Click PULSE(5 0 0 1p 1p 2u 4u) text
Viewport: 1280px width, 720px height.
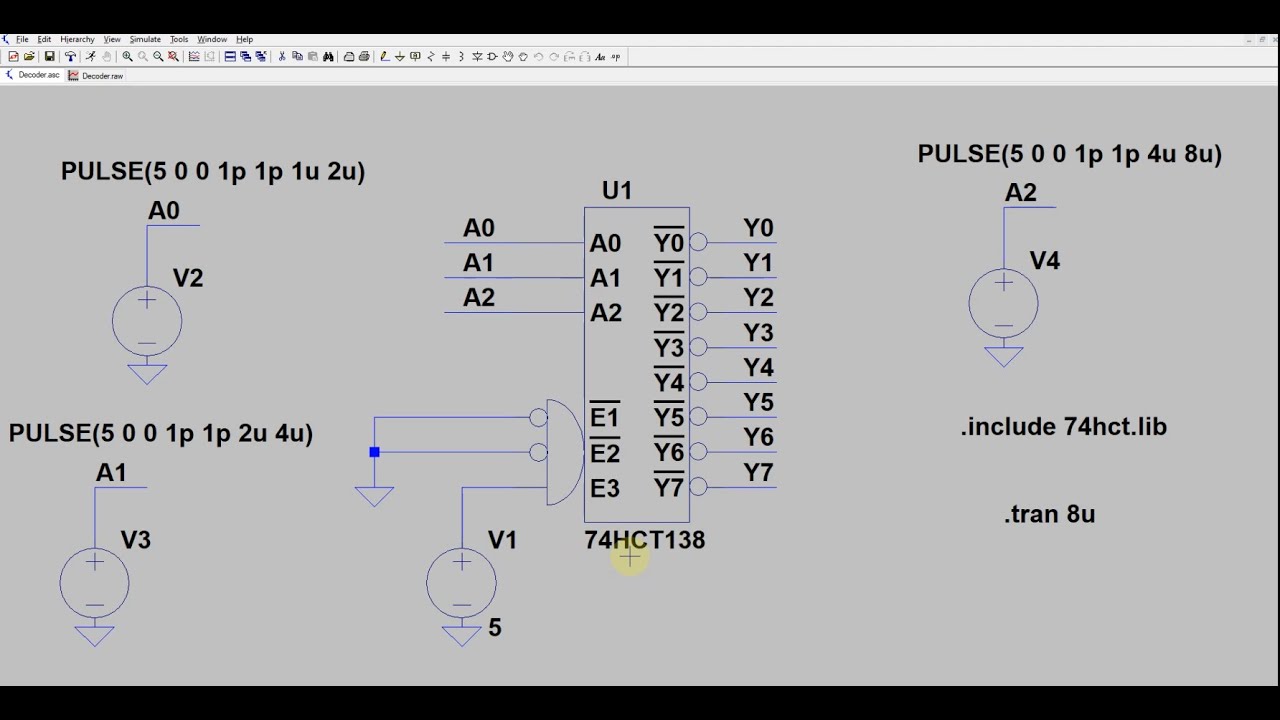coord(161,434)
